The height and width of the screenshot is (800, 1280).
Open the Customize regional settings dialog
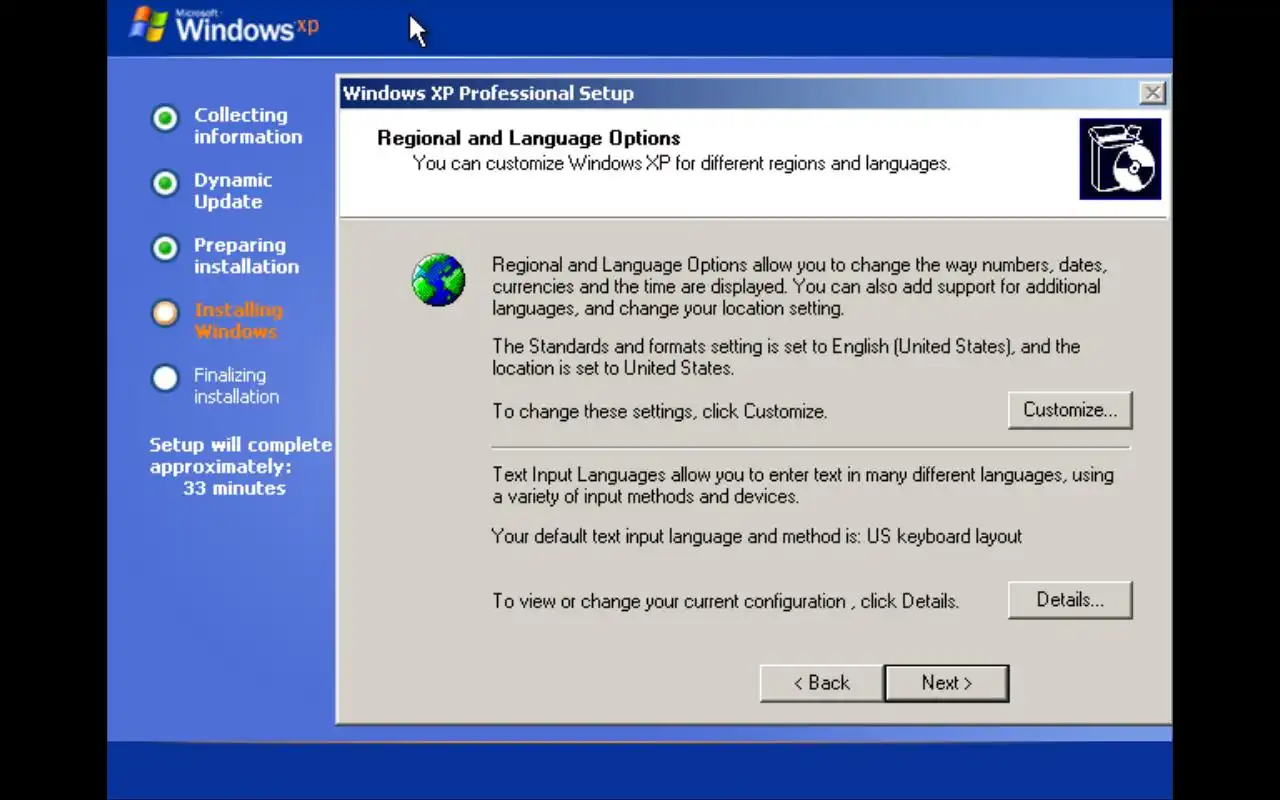(x=1070, y=410)
